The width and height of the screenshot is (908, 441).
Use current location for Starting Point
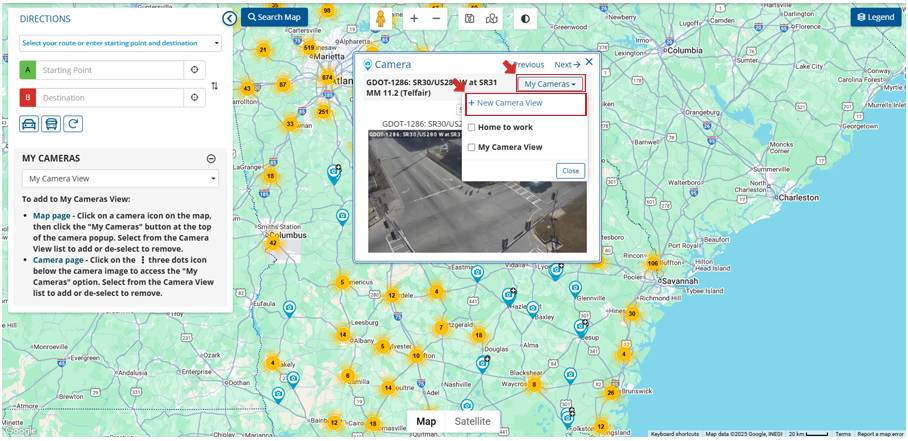point(196,70)
